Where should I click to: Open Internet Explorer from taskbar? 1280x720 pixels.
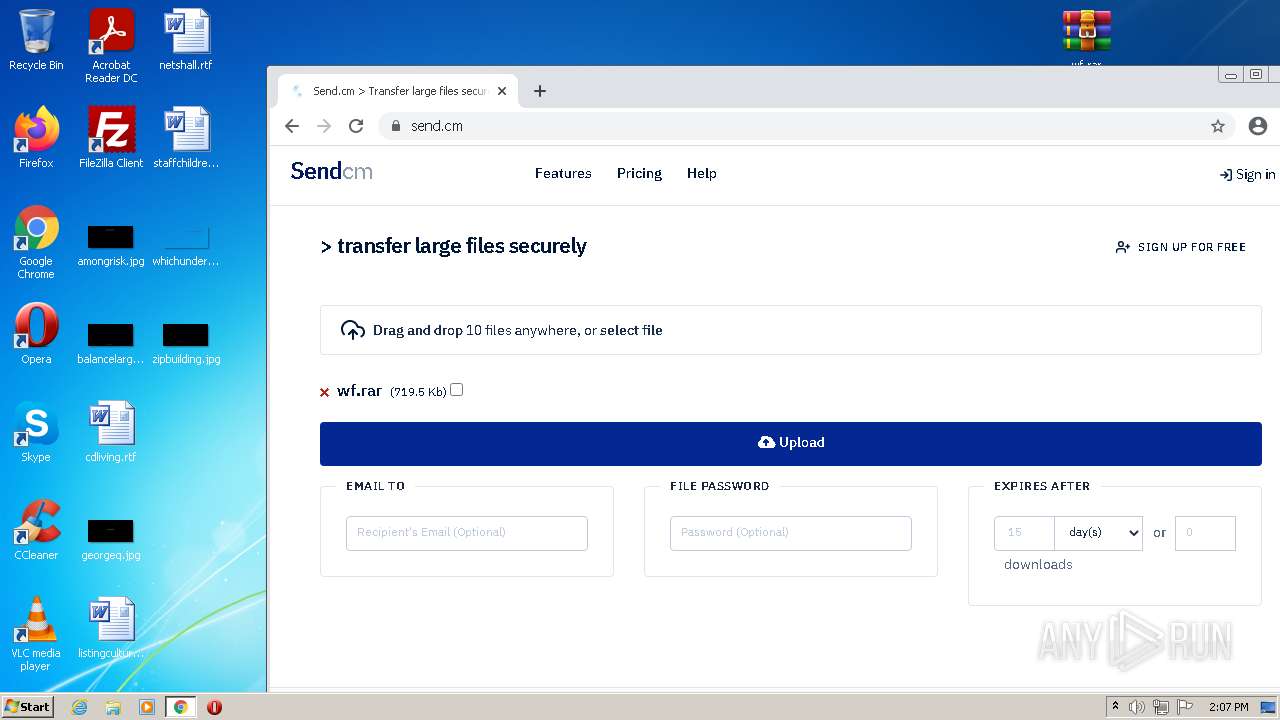(80, 707)
